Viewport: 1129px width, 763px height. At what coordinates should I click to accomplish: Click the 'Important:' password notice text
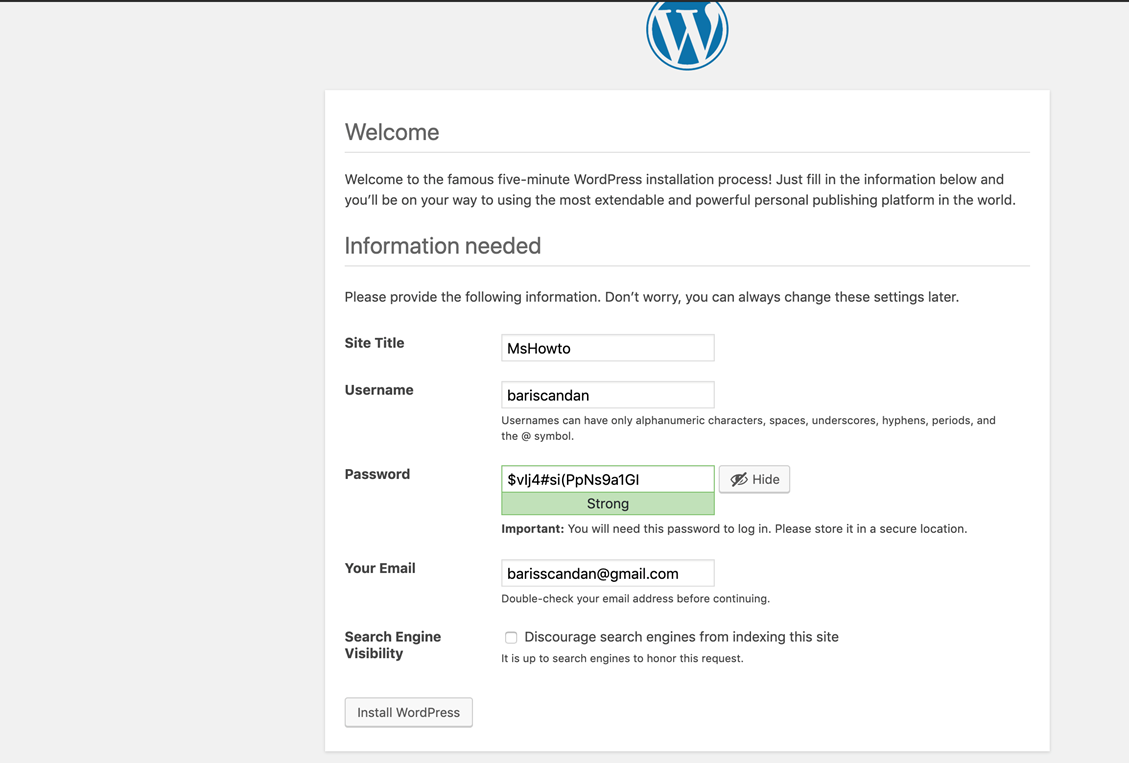(x=734, y=529)
